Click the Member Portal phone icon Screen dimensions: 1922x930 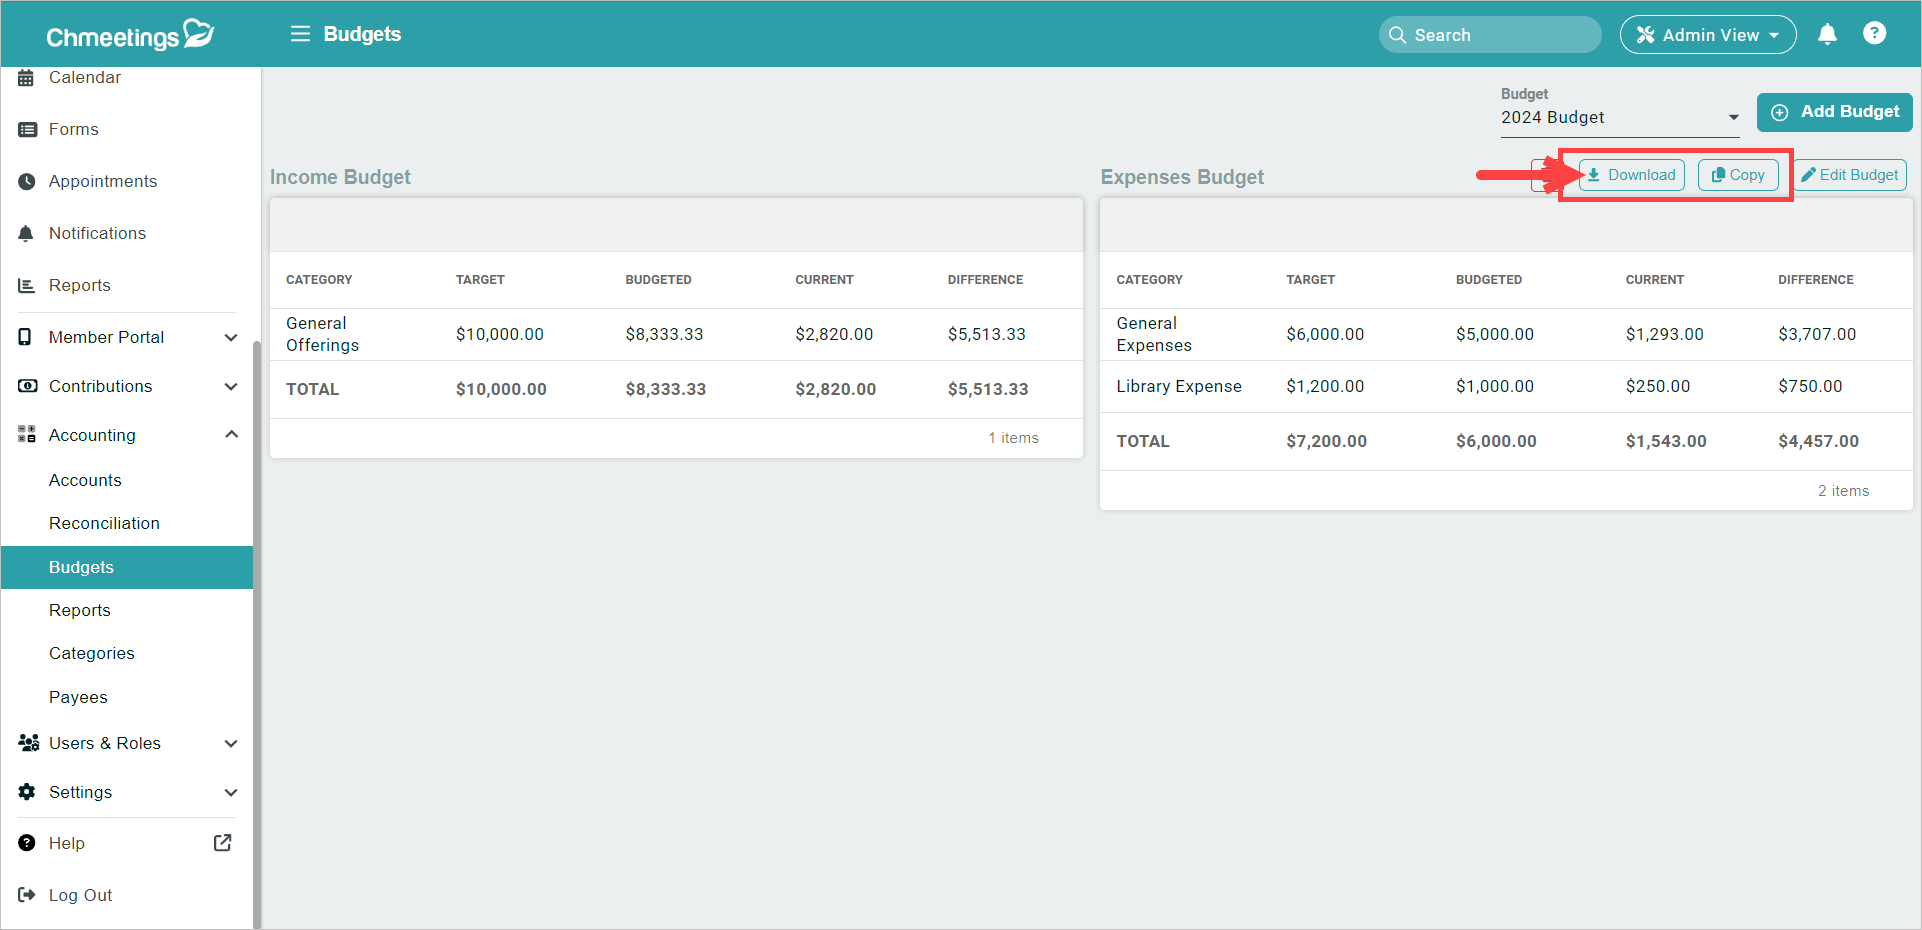26,337
